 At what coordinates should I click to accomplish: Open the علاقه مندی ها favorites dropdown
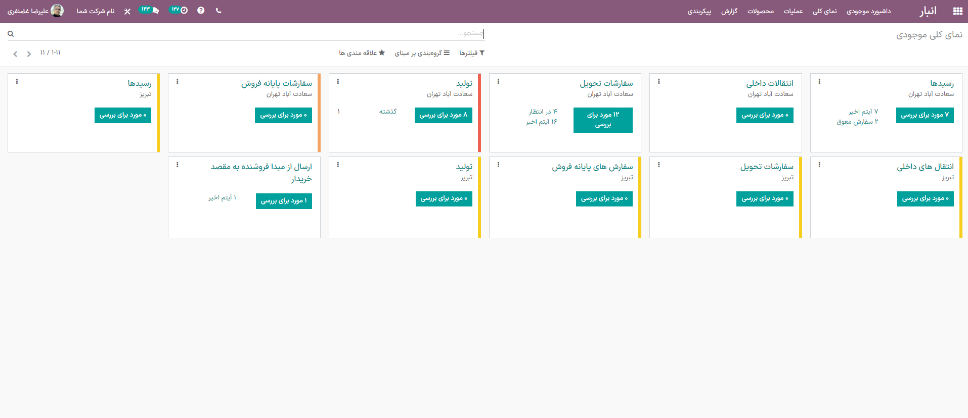362,52
